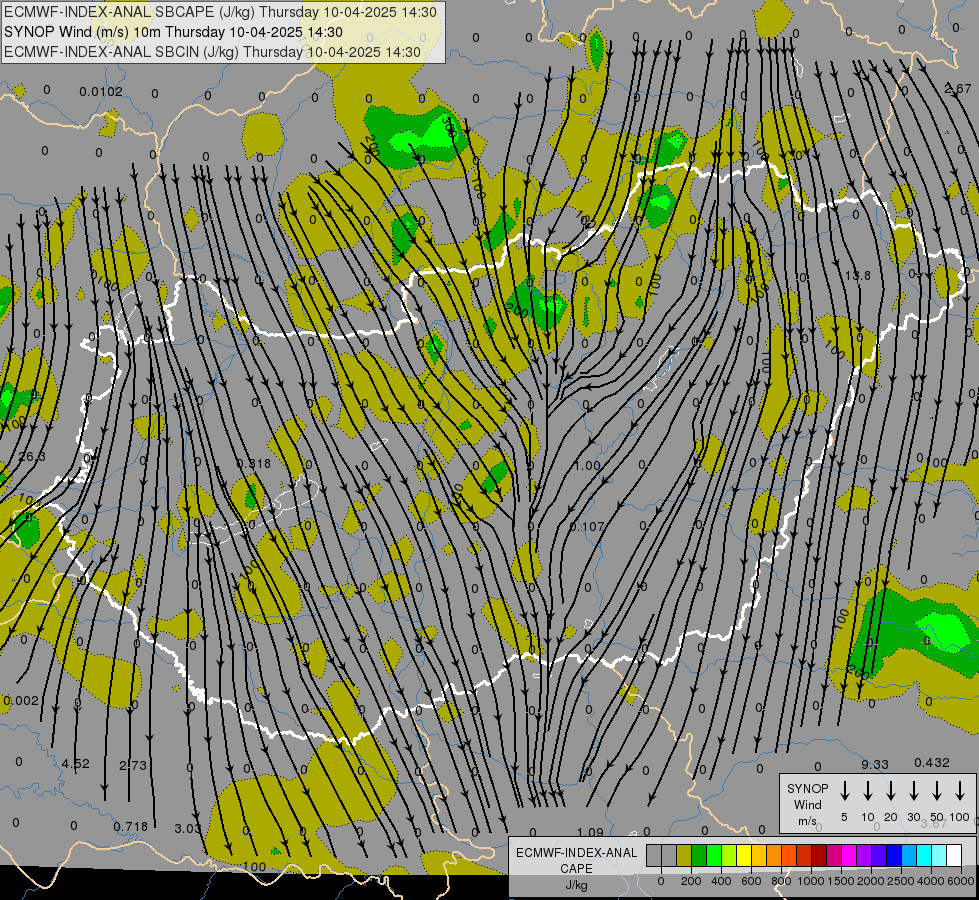Click the map value 0.107
This screenshot has width=979, height=900.
point(587,527)
